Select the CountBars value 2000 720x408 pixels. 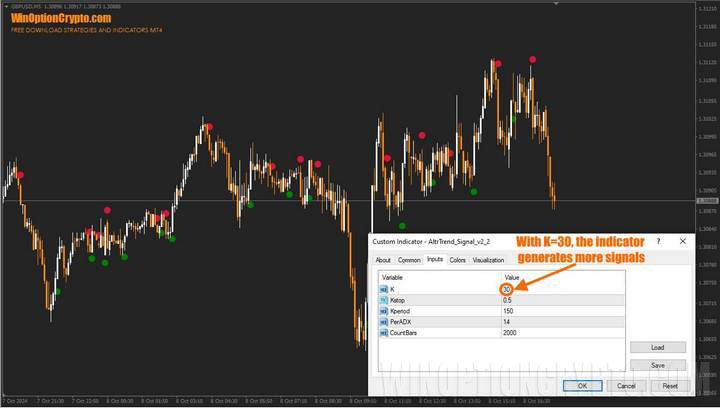coord(511,333)
